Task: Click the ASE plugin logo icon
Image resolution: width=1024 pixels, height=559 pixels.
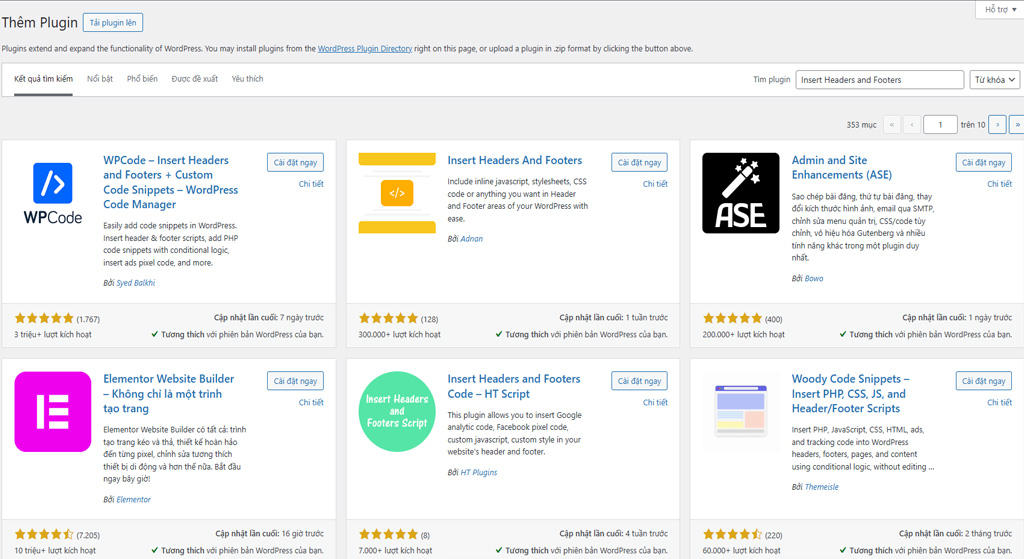Action: (x=741, y=193)
